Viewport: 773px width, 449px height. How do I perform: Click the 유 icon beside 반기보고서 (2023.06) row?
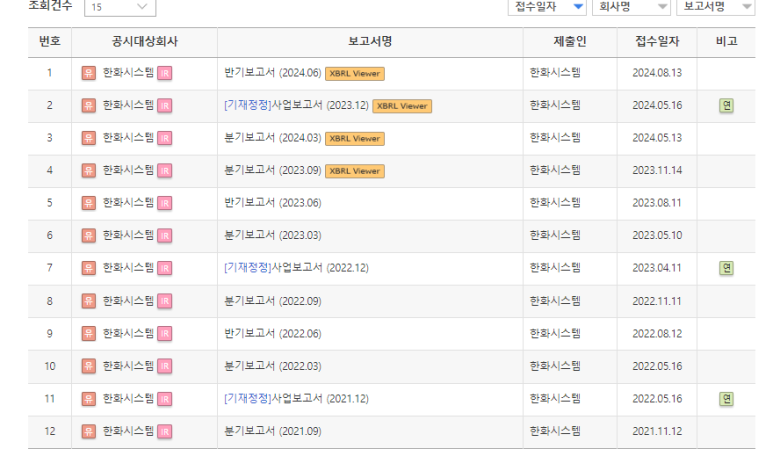coord(89,204)
